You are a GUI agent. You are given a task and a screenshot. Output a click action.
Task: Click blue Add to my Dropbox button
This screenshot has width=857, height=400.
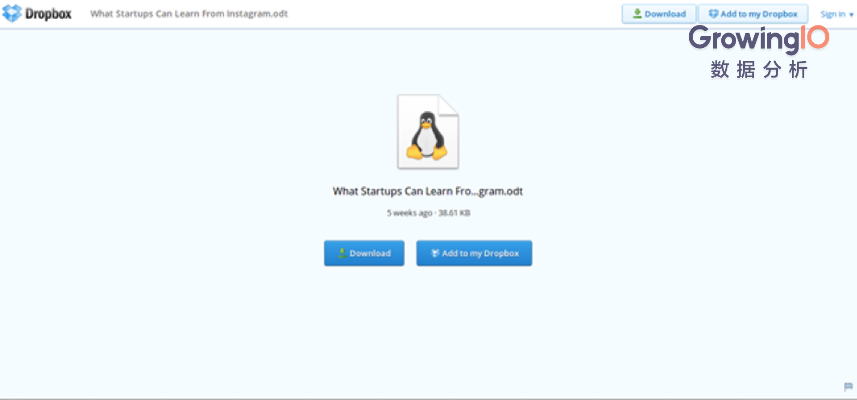click(474, 253)
